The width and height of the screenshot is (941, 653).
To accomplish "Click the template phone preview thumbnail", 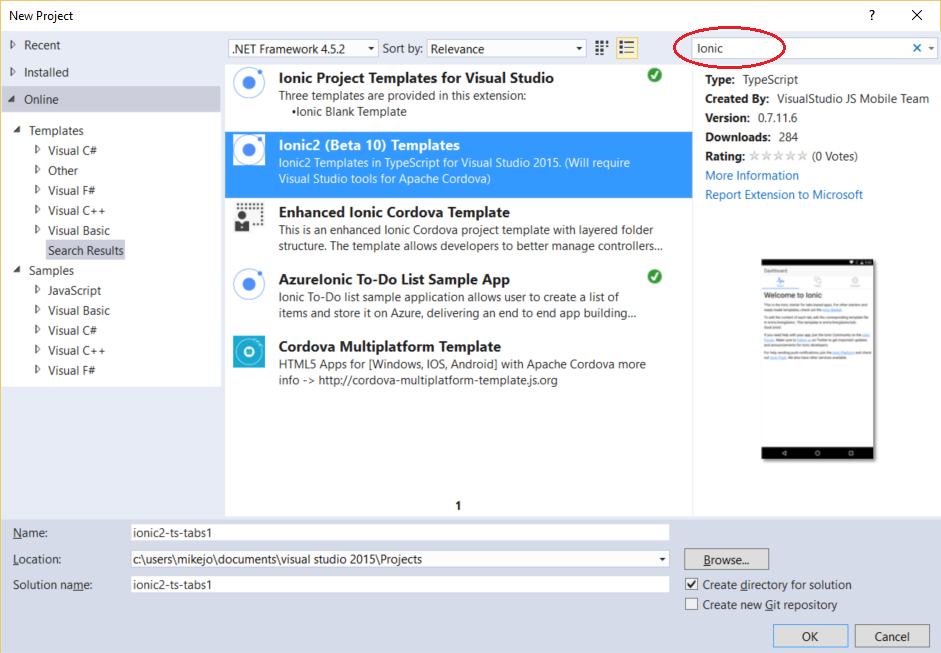I will click(x=817, y=360).
